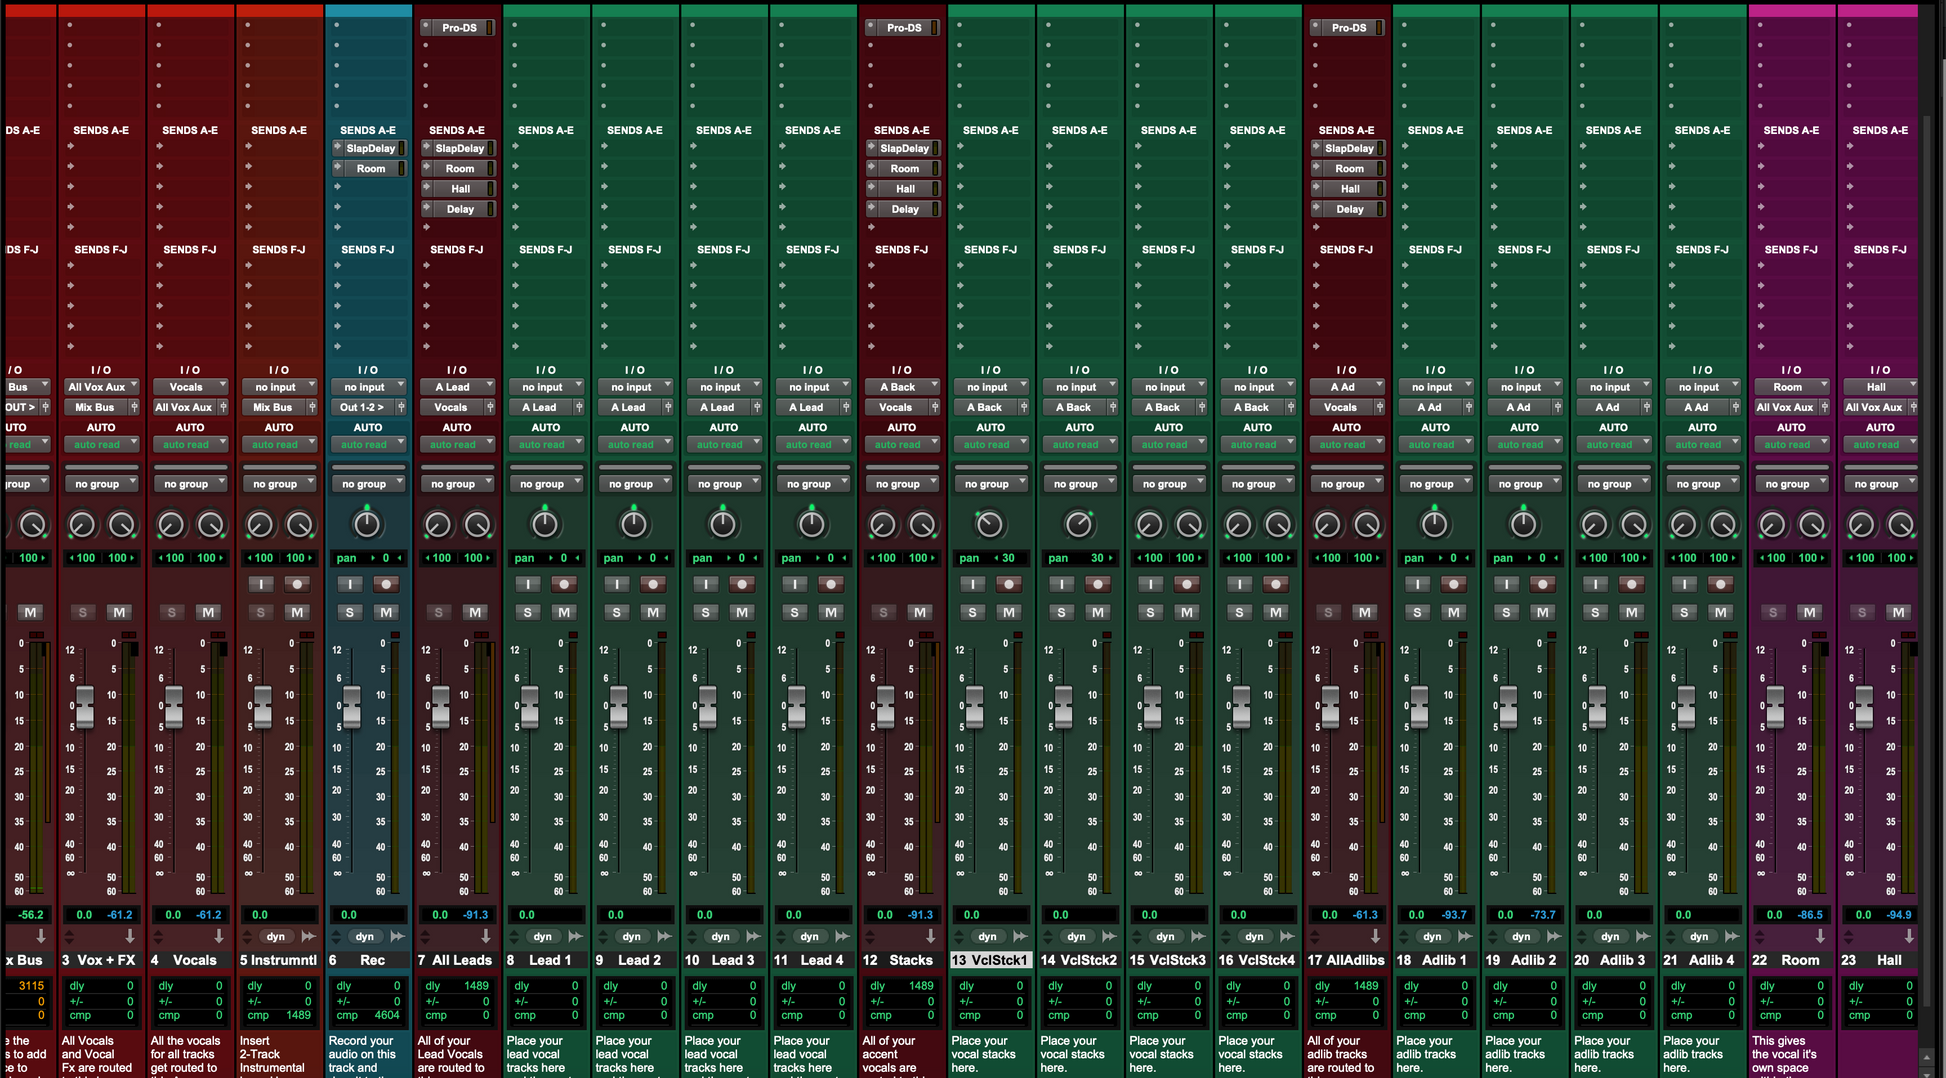Open the Pro-DS insert on Stacks track
This screenshot has height=1078, width=1946.
pyautogui.click(x=903, y=27)
